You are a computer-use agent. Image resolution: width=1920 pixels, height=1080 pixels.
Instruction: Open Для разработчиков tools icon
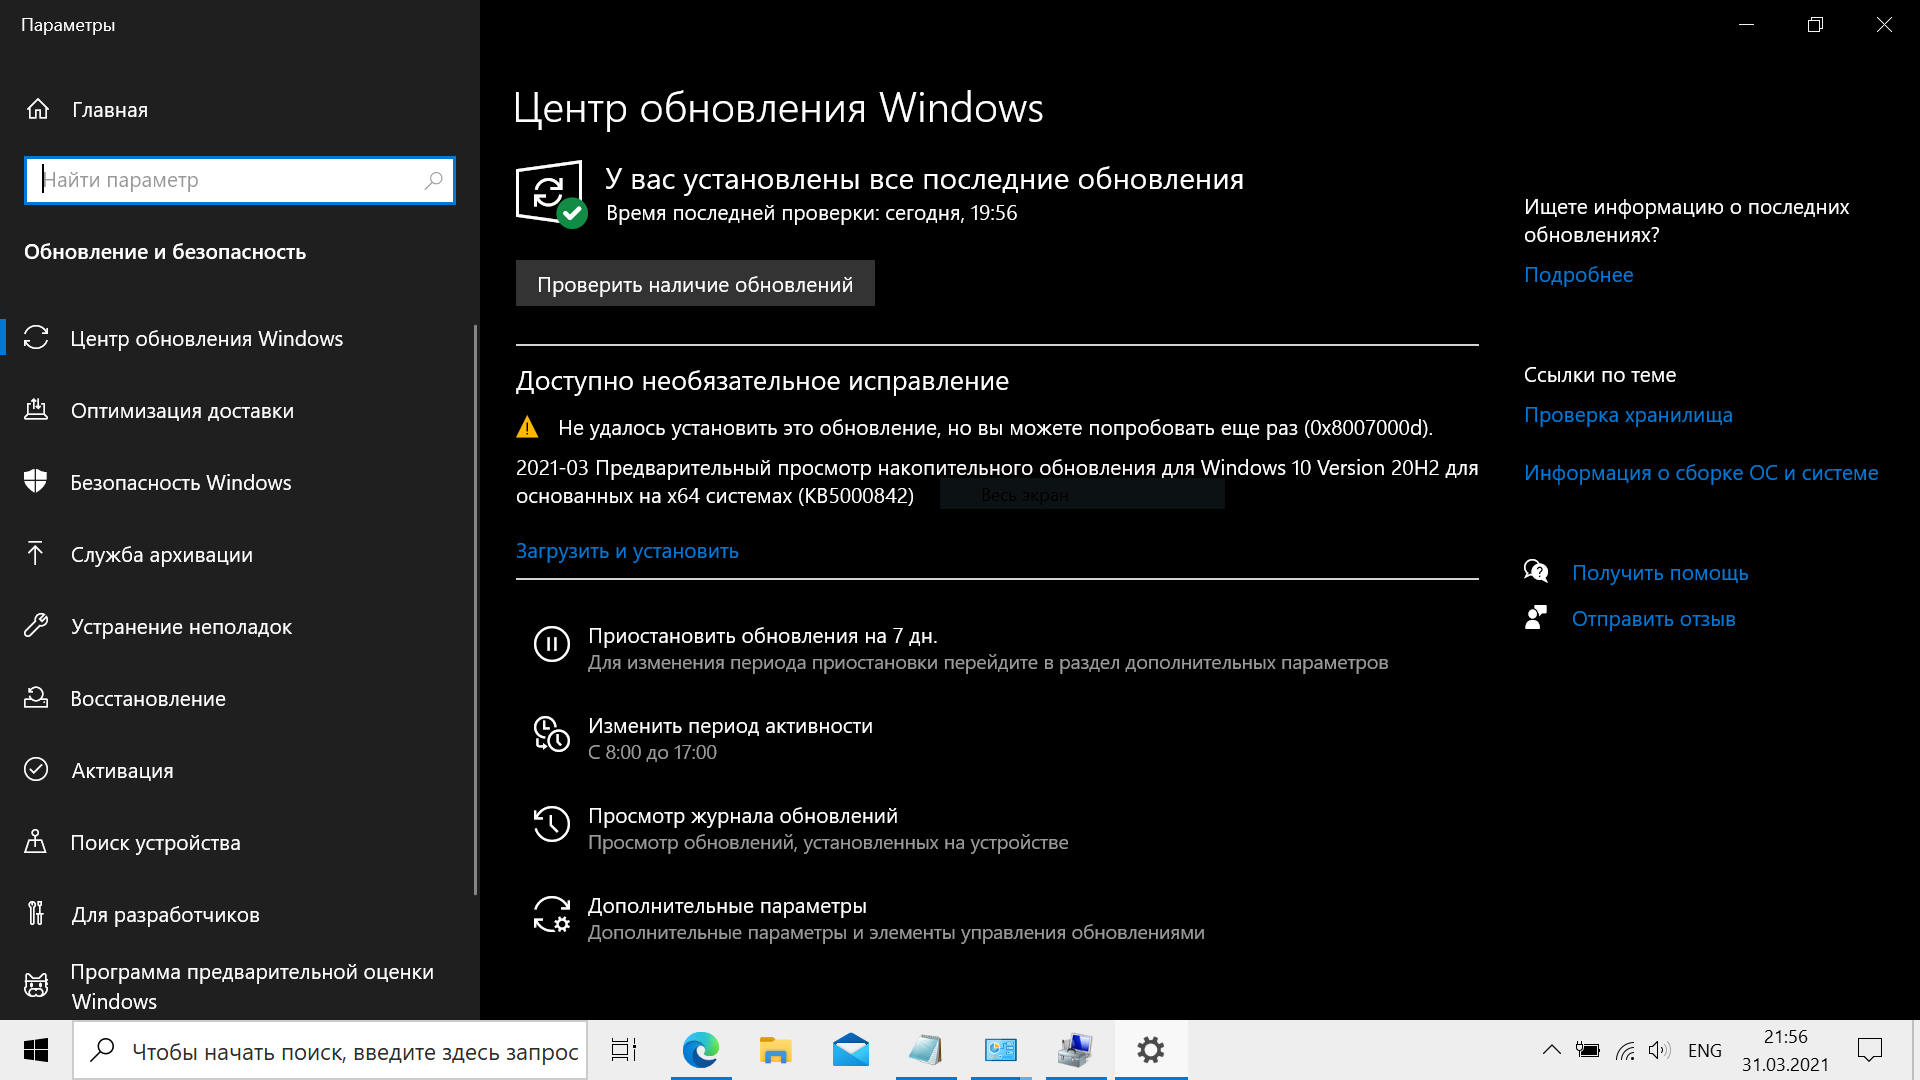pyautogui.click(x=36, y=914)
